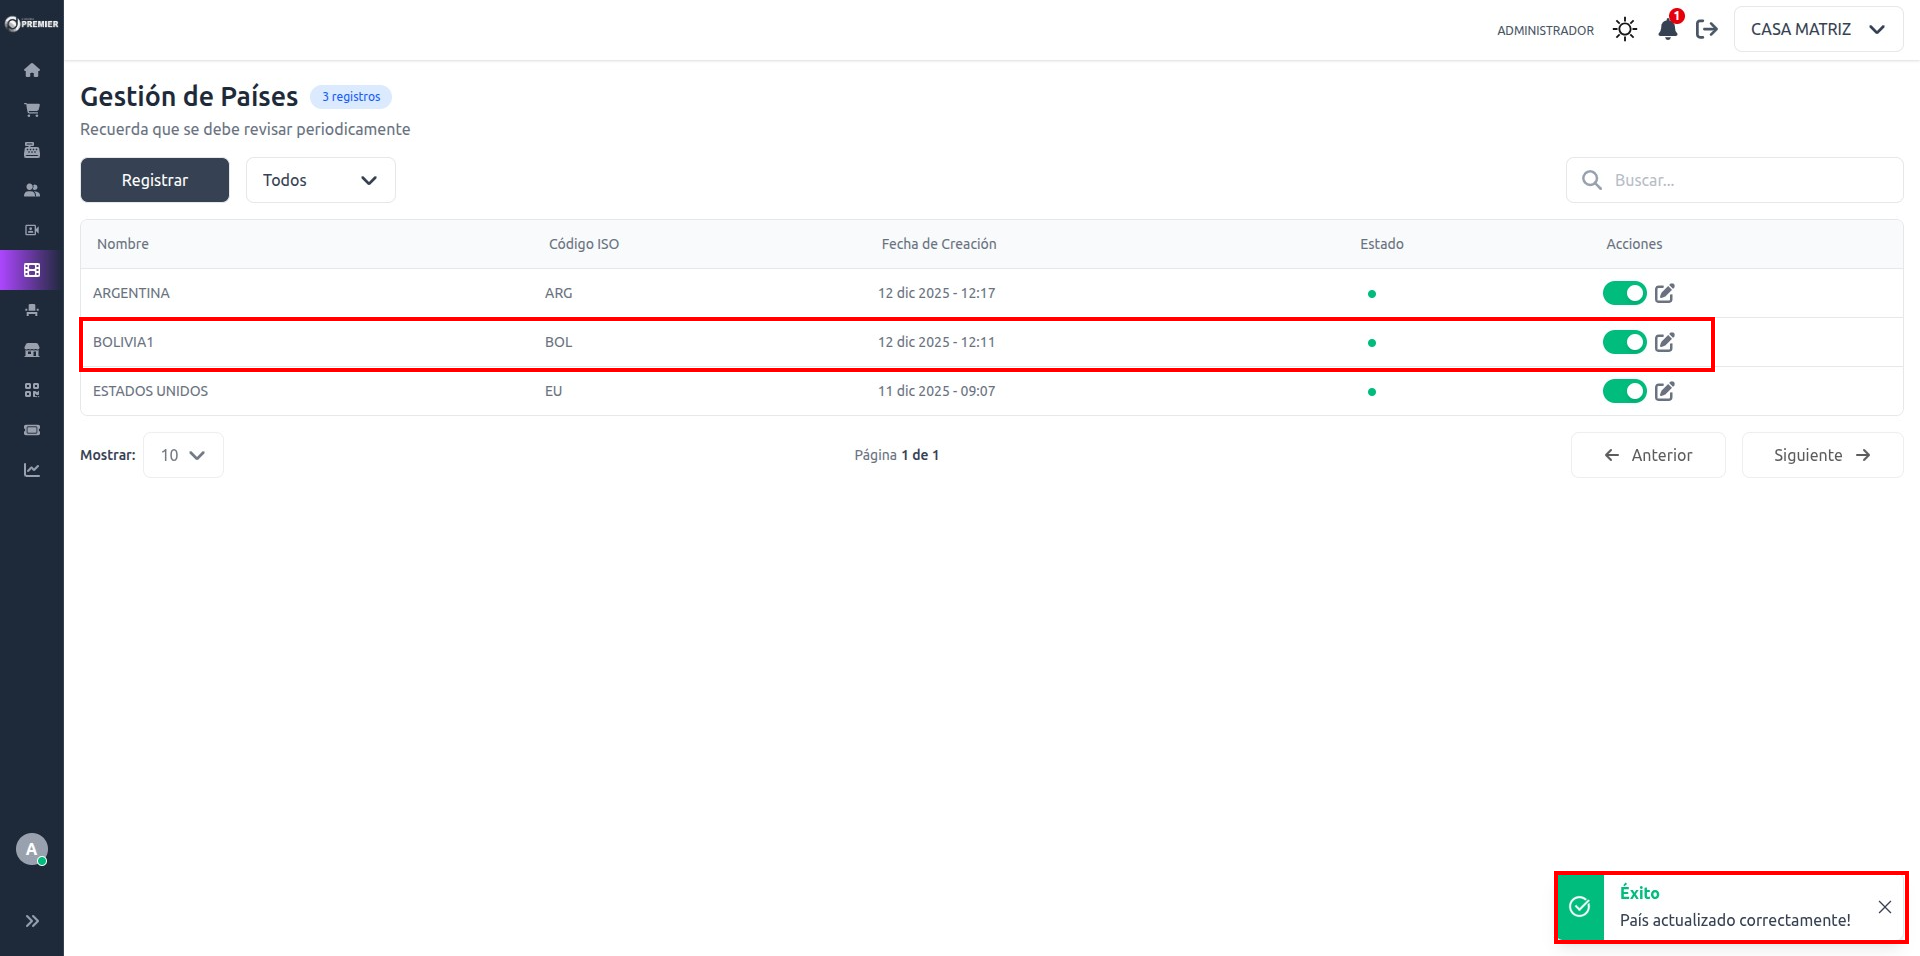
Task: Click the Registrar button
Action: [155, 180]
